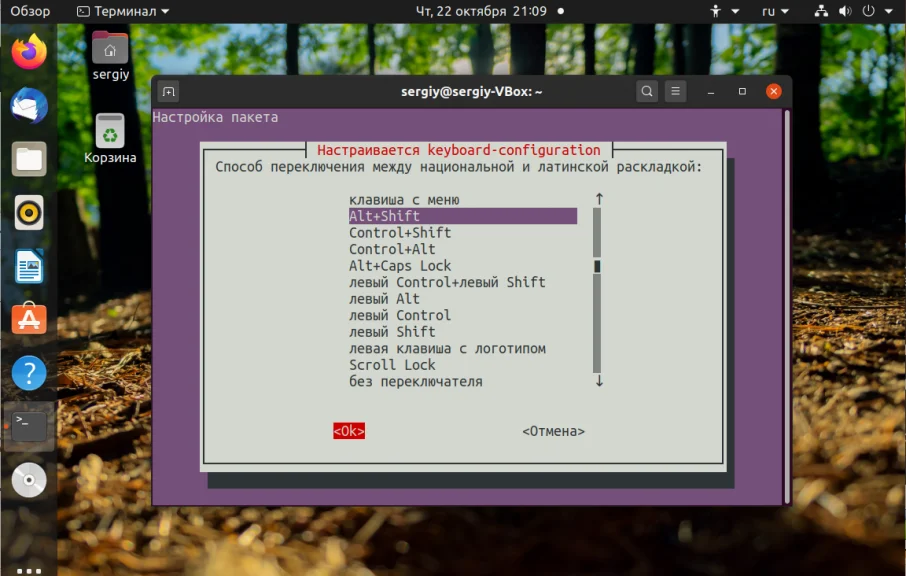The height and width of the screenshot is (576, 906).
Task: Open the sergiy home folder on desktop
Action: click(x=110, y=55)
